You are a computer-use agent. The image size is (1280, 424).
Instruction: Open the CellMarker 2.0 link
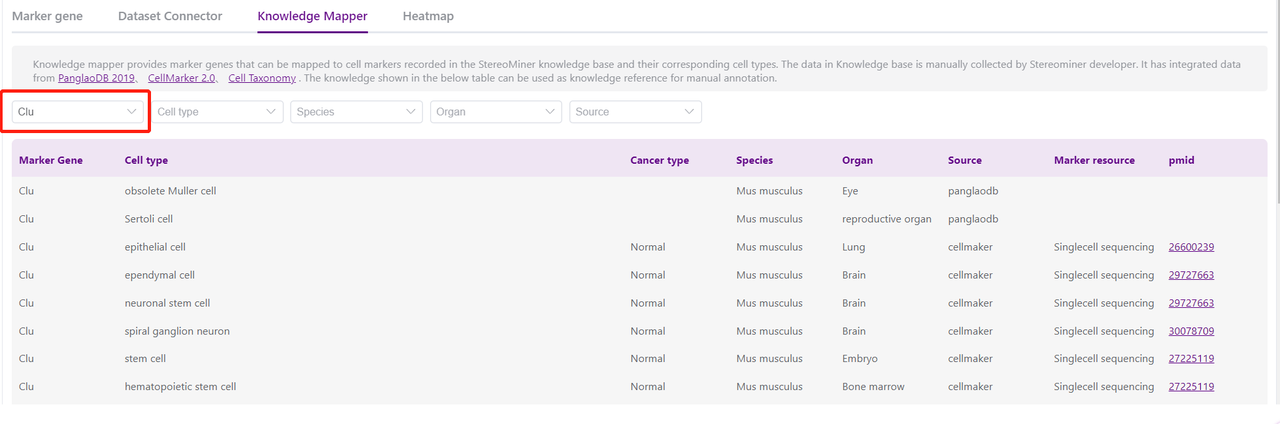[181, 78]
